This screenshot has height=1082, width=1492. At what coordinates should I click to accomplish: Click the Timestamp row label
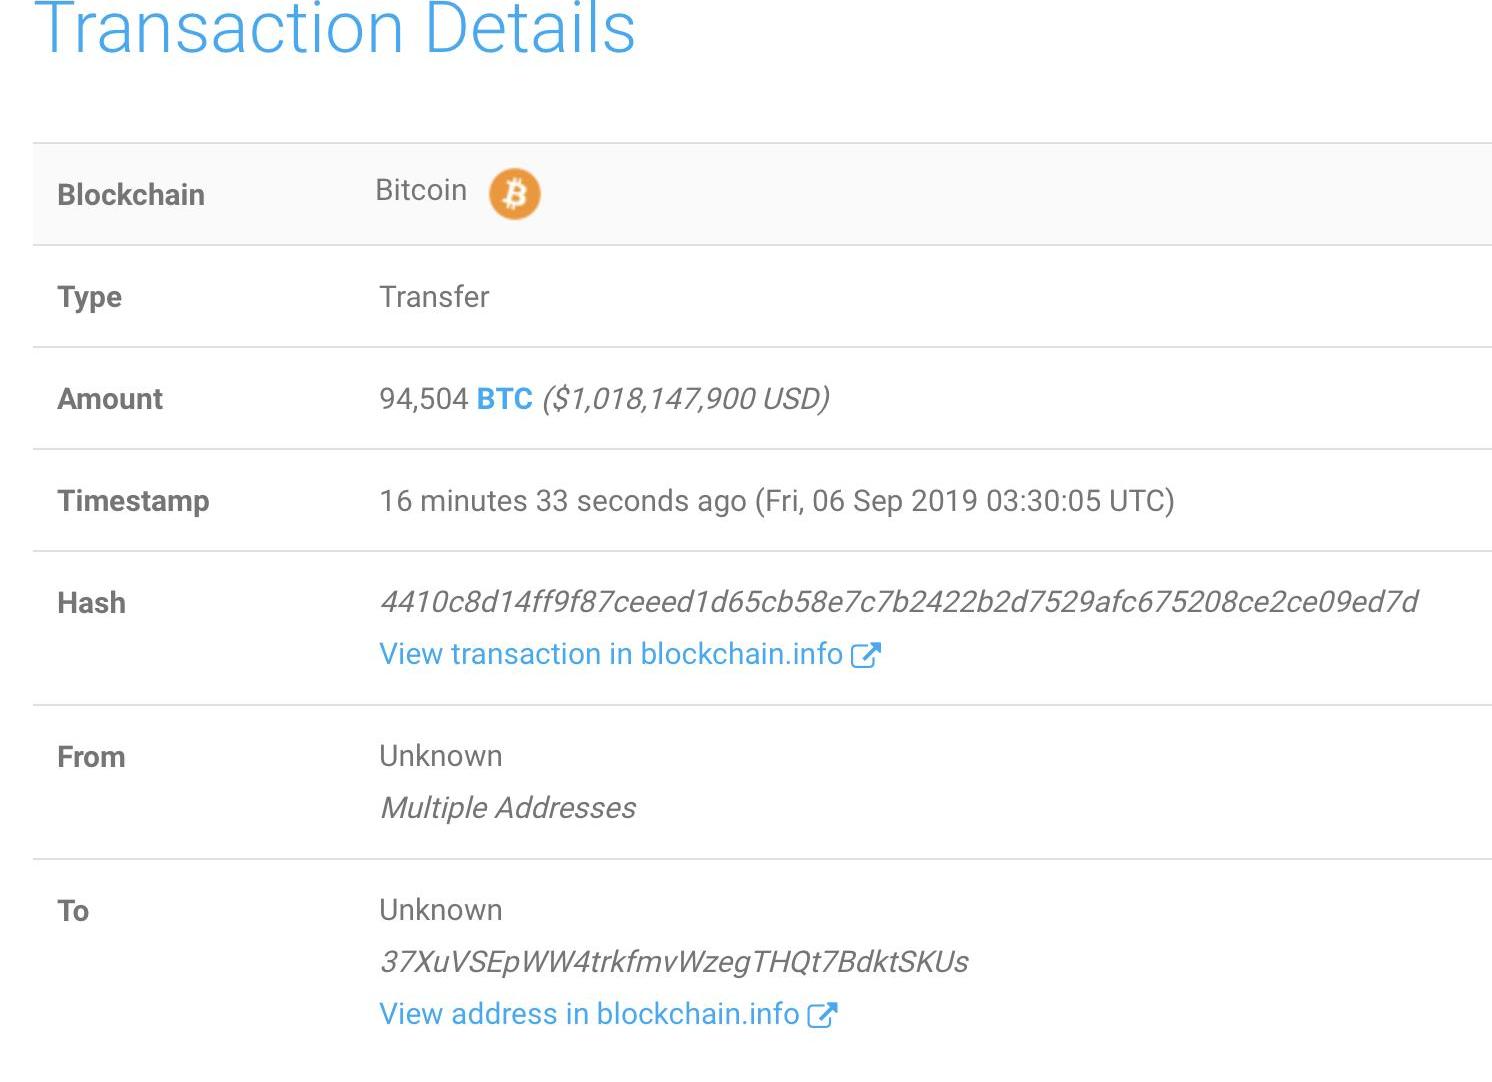pos(133,501)
